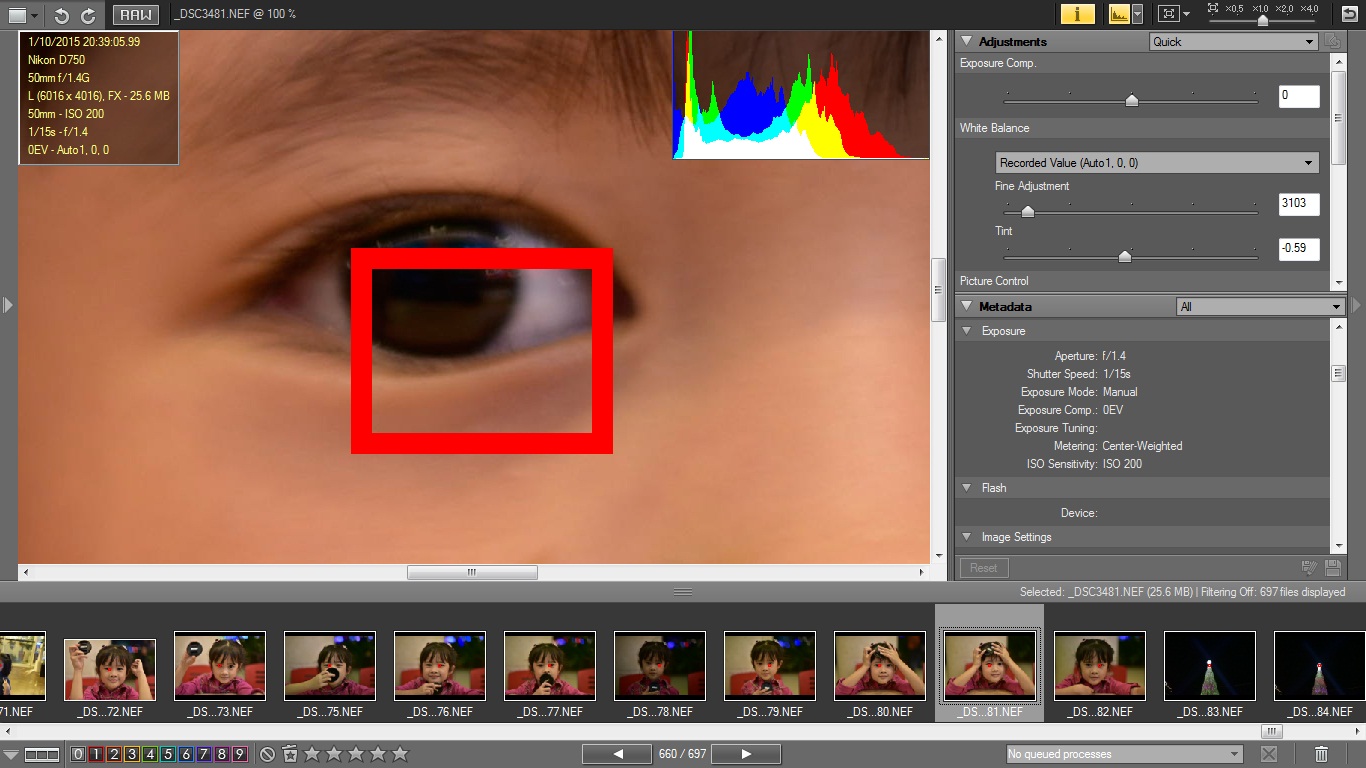Screen dimensions: 1366x768
Task: Expand the Image Settings section
Action: (966, 537)
